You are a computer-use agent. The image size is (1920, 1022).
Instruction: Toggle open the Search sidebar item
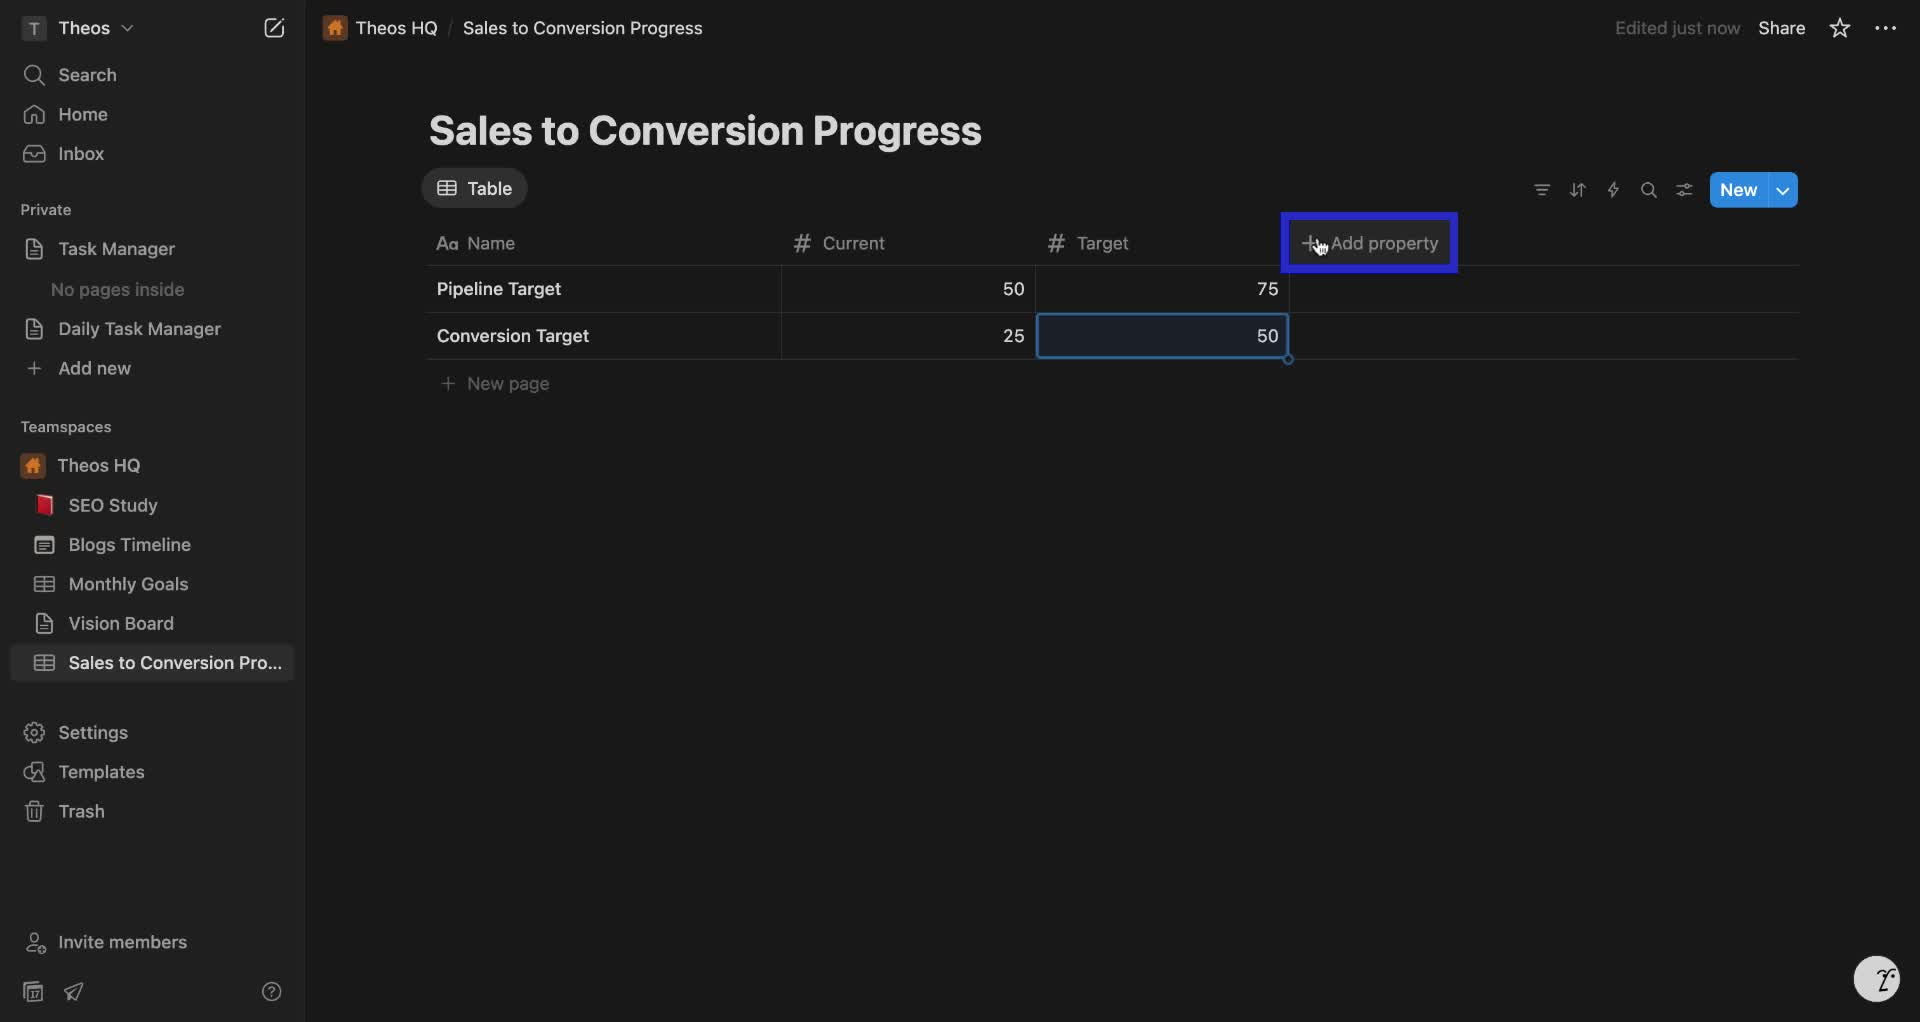tap(85, 74)
